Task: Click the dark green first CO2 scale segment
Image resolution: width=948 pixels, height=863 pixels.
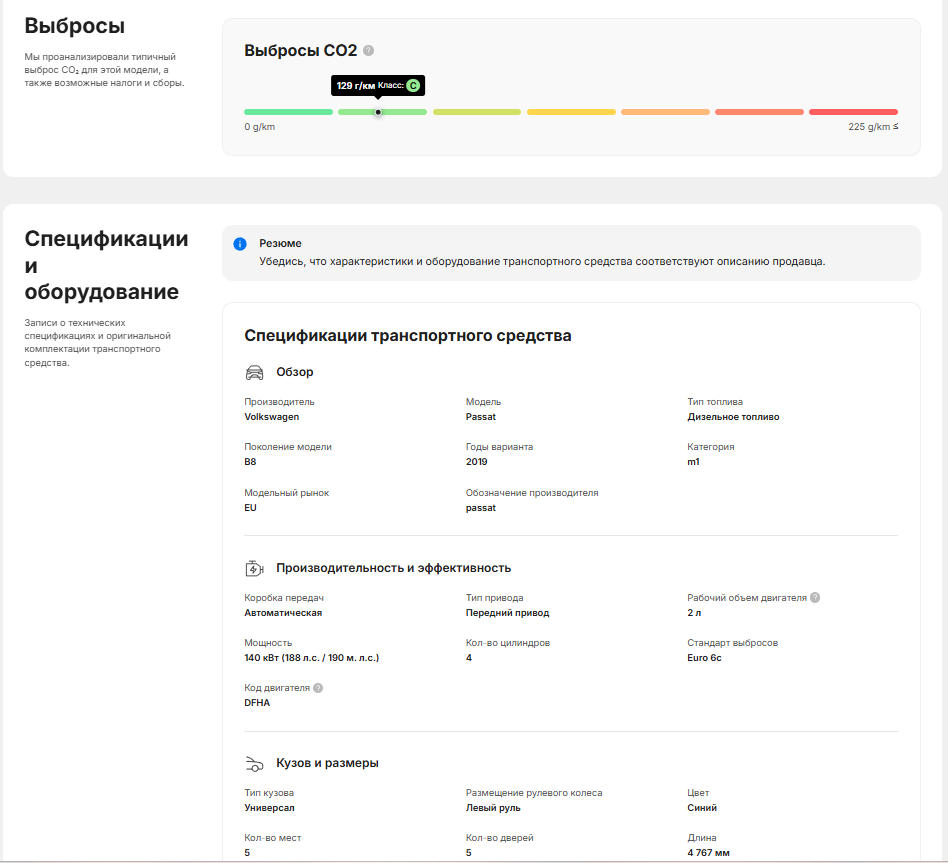Action: point(288,112)
